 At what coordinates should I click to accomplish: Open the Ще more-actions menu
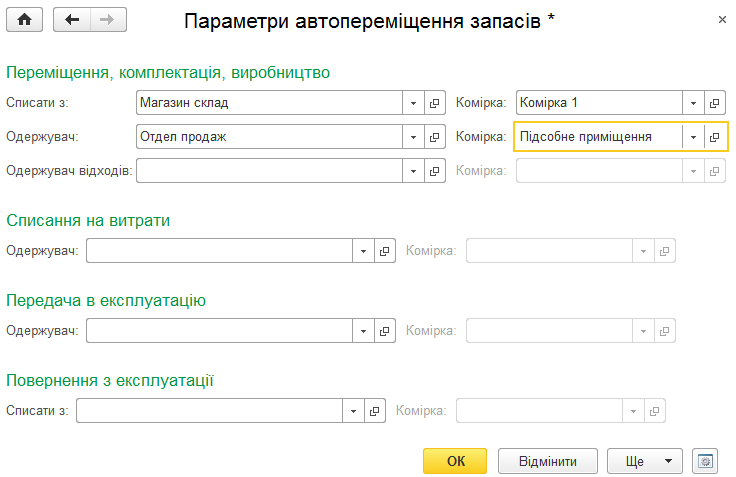click(644, 461)
